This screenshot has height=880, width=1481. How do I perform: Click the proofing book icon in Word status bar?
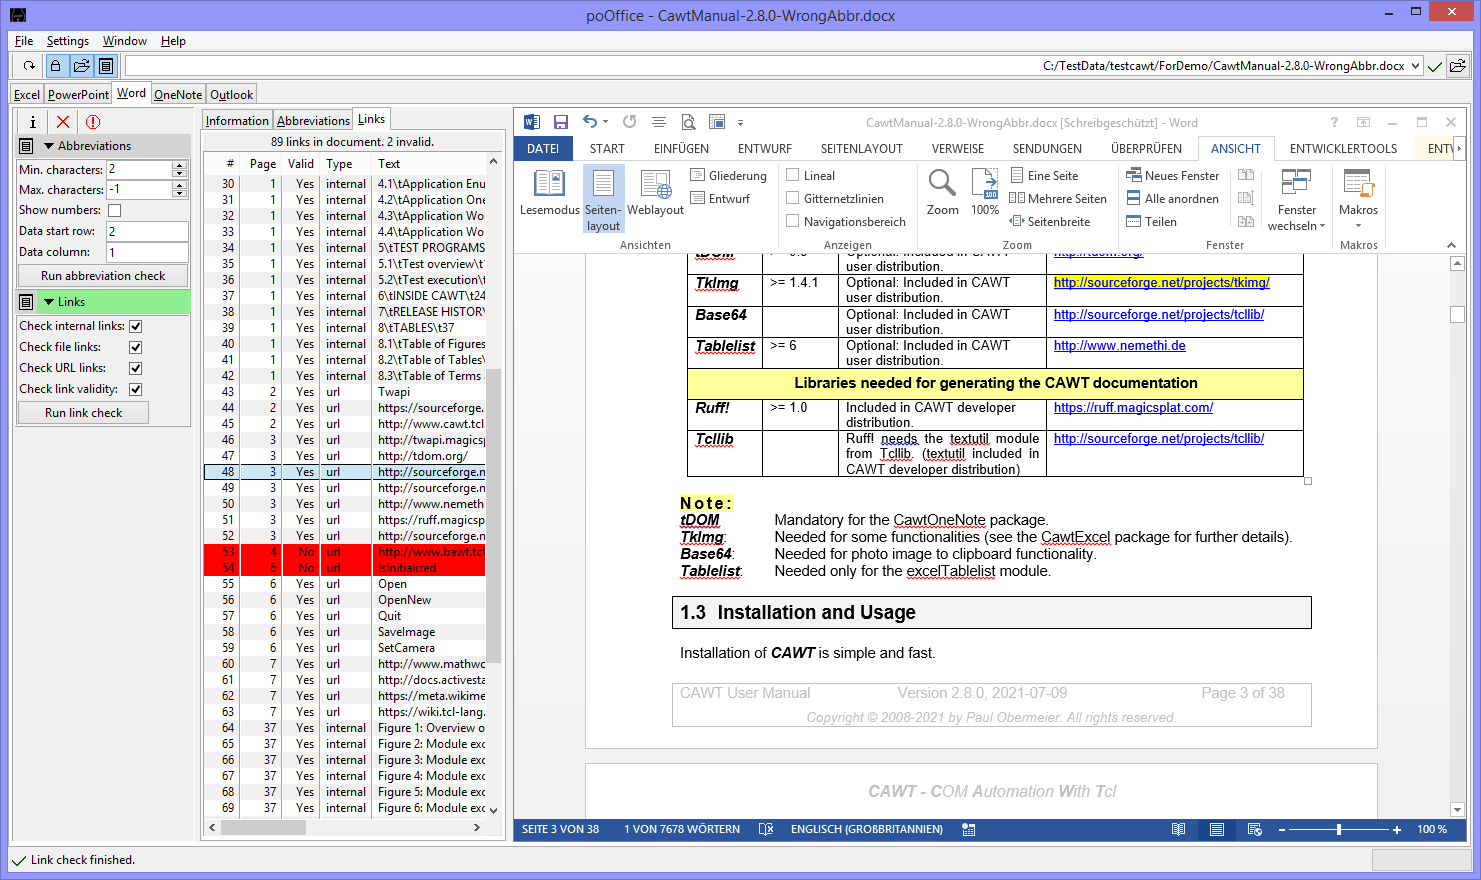(766, 829)
